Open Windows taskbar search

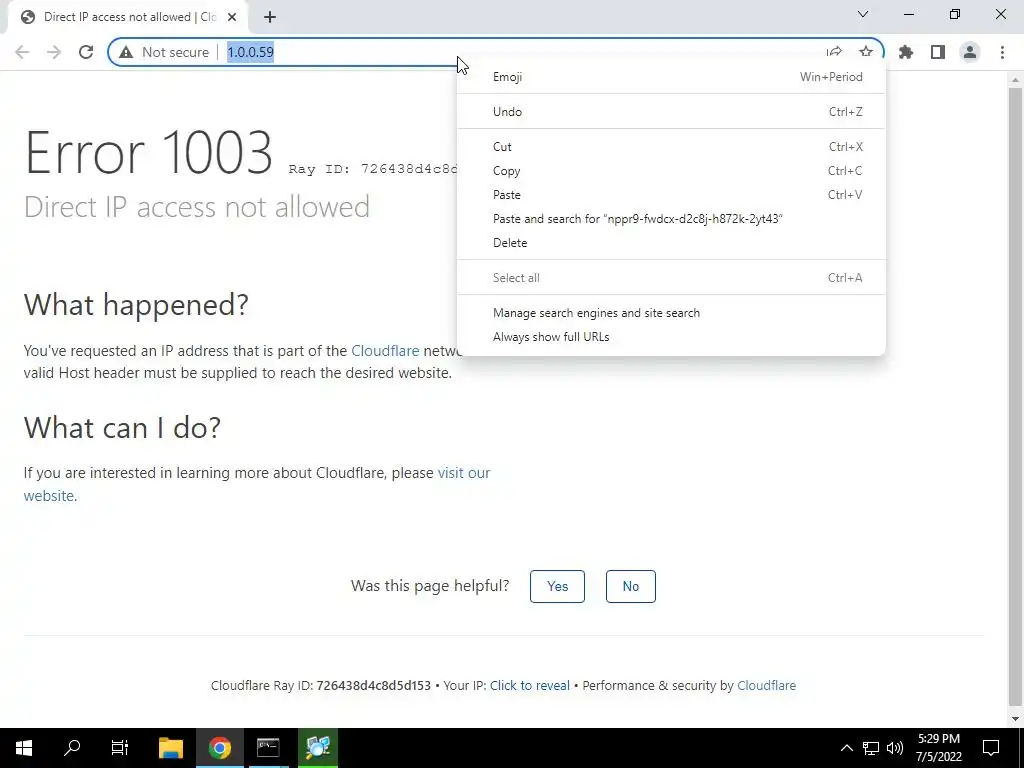pos(72,748)
